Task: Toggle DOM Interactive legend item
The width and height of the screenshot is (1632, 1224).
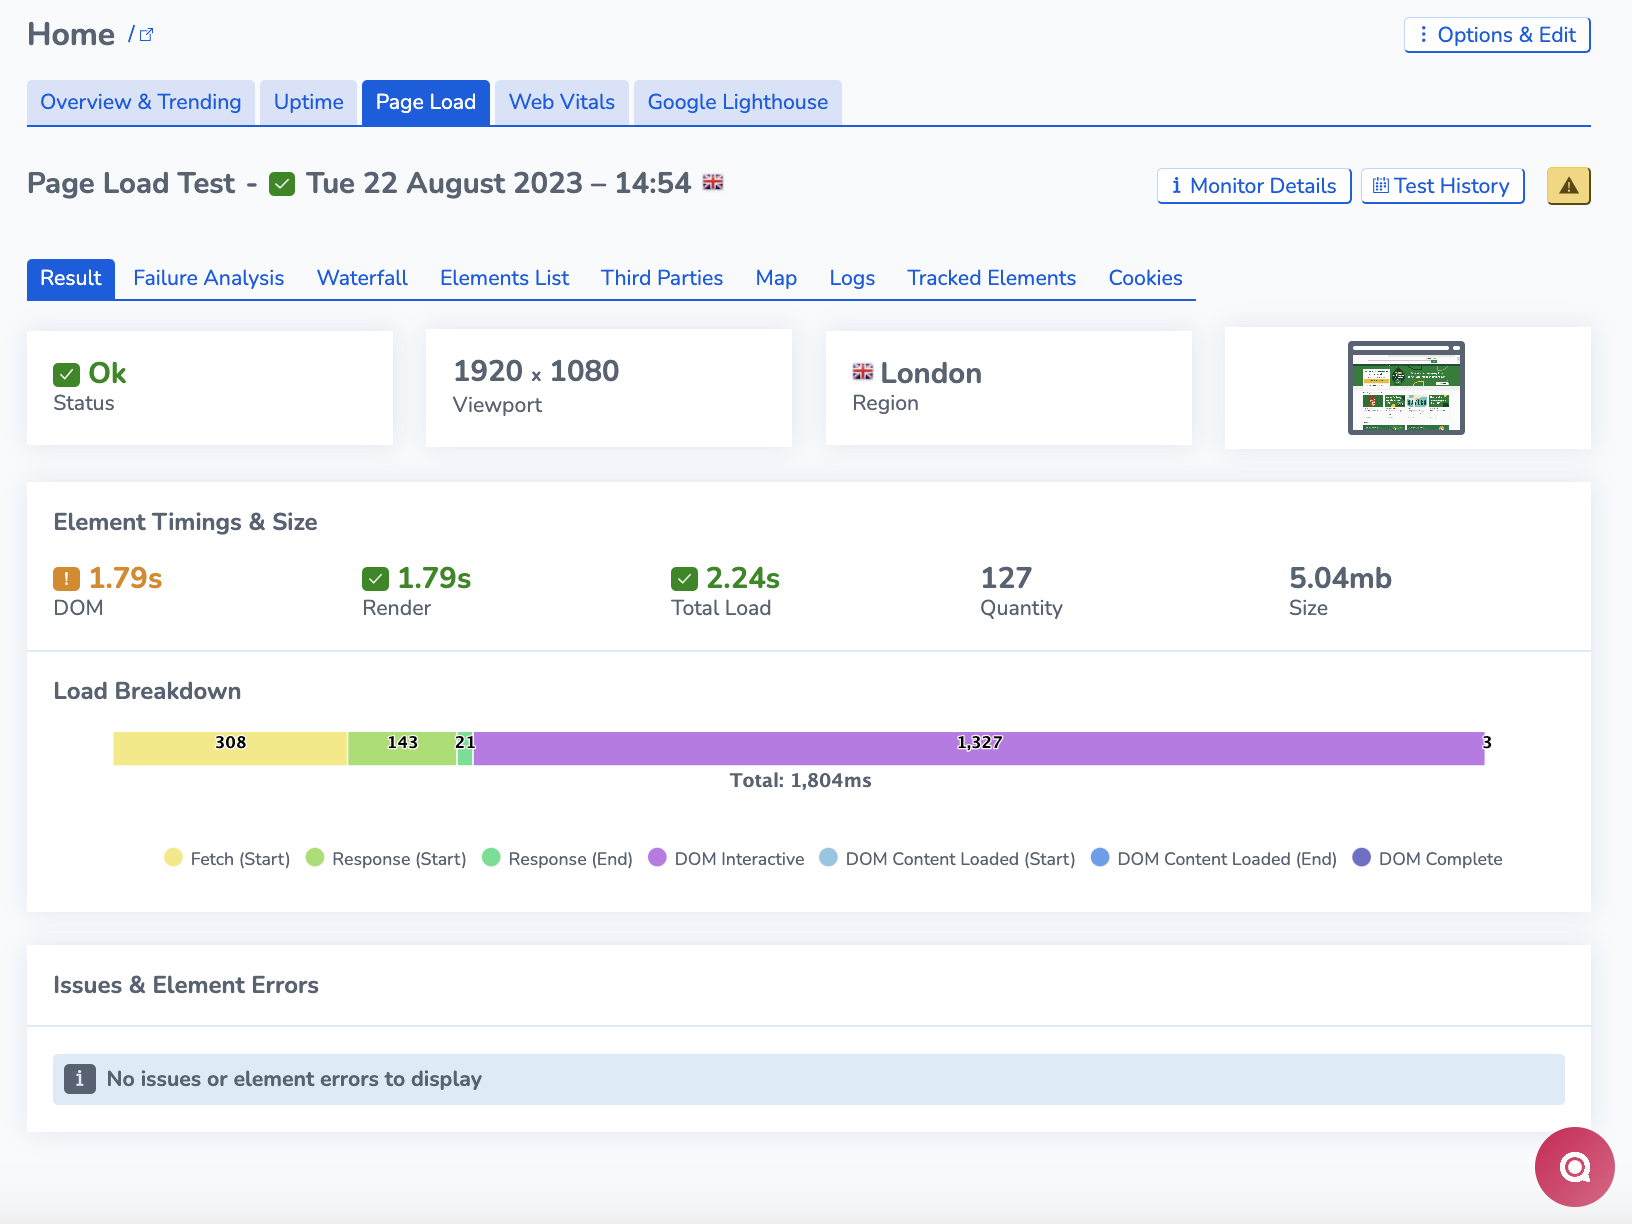Action: click(x=726, y=858)
